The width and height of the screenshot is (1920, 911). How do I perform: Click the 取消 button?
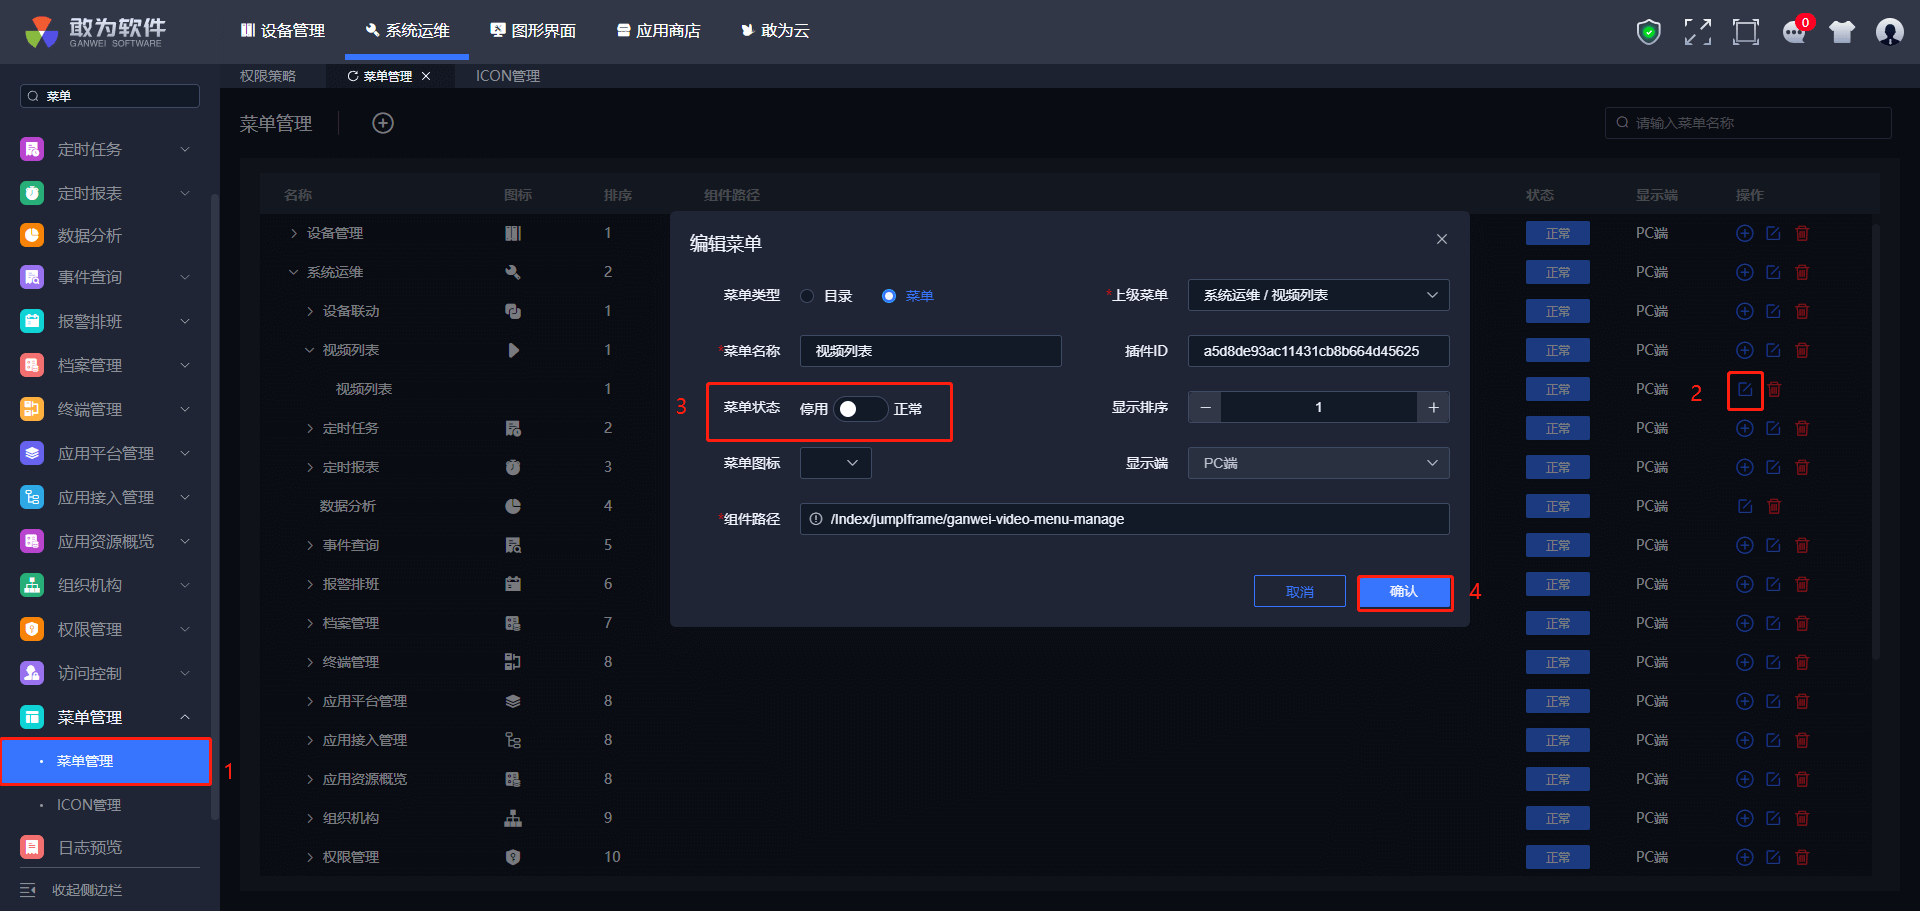click(x=1299, y=592)
